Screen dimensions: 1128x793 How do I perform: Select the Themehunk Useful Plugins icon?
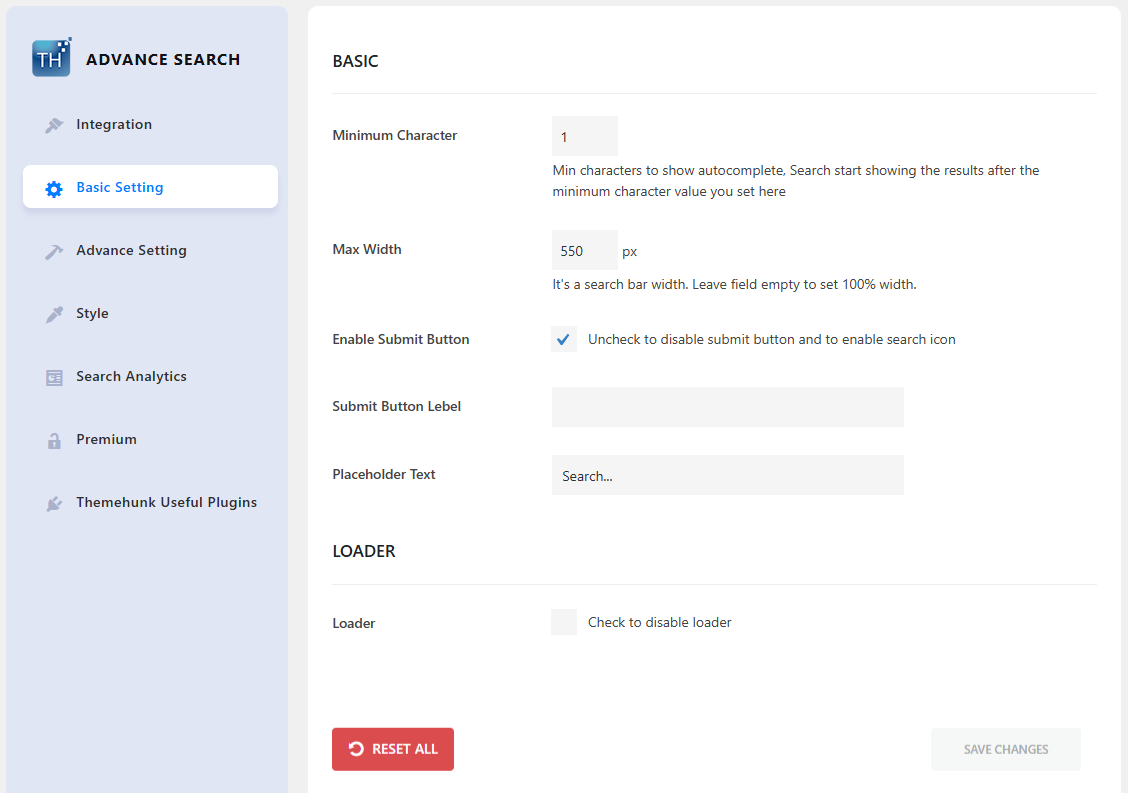54,503
